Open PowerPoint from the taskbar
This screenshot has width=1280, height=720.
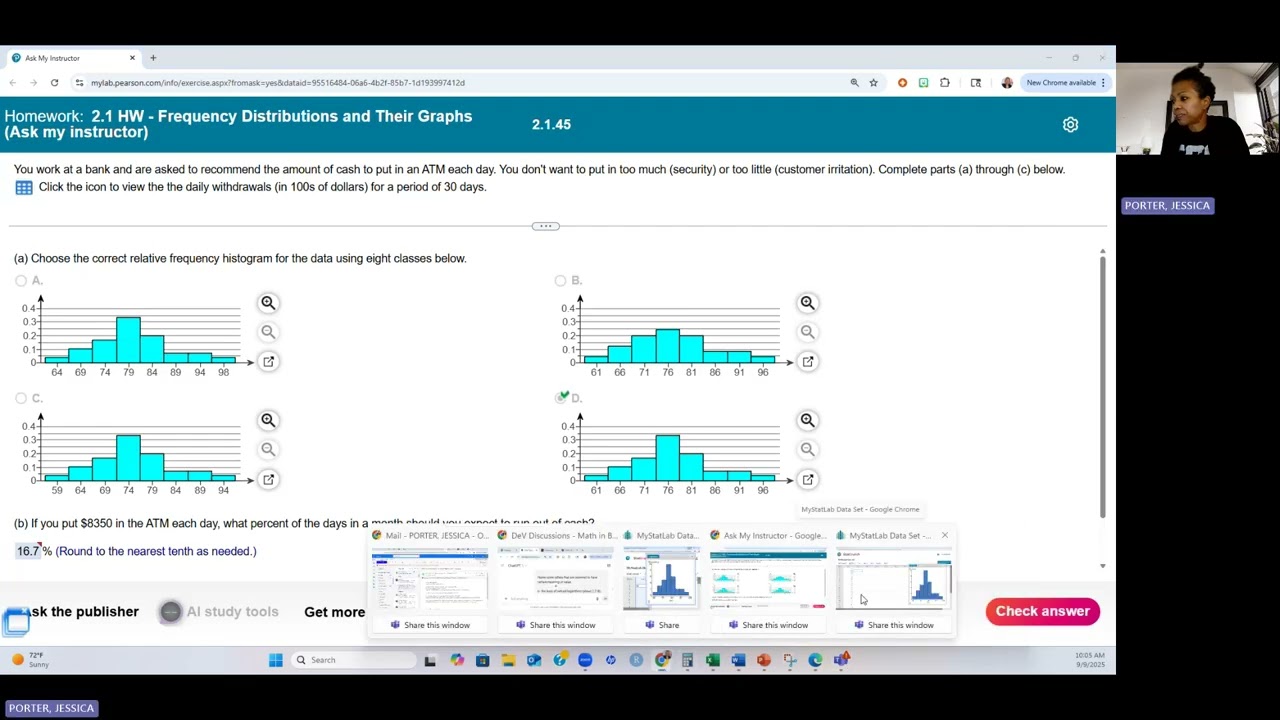[x=764, y=660]
